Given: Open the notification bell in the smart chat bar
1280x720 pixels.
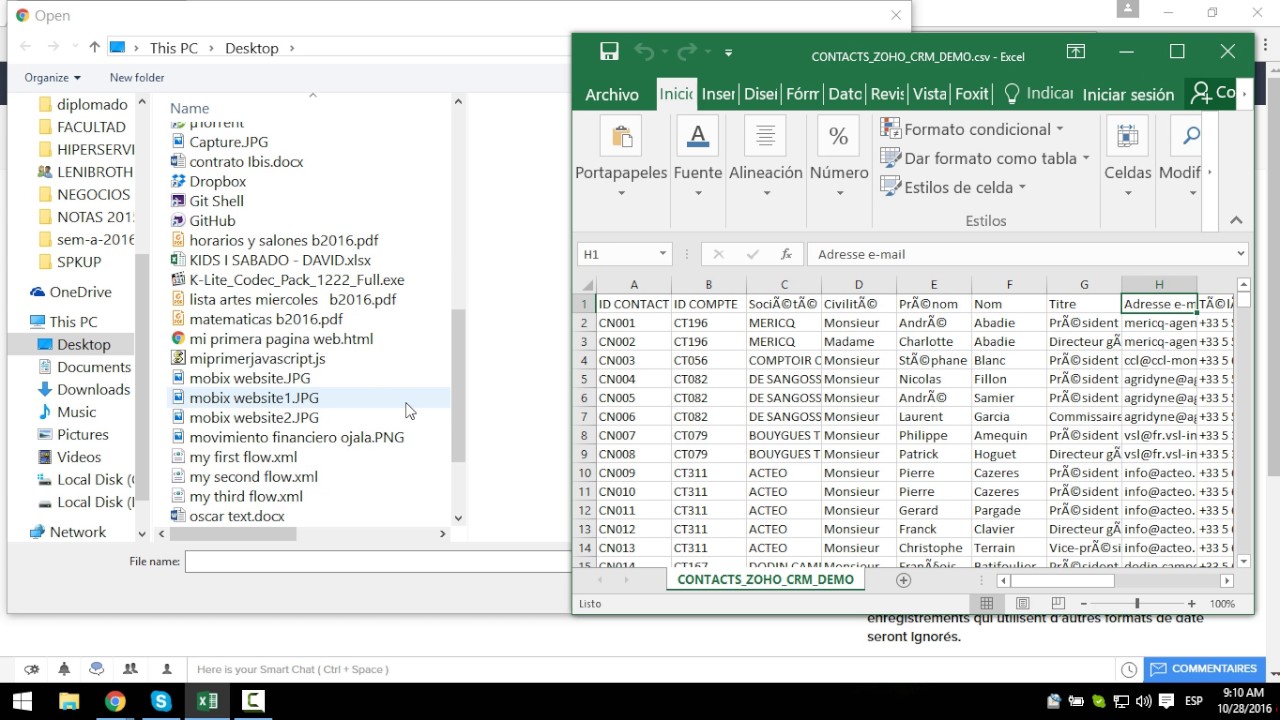Looking at the screenshot, I should coord(64,669).
